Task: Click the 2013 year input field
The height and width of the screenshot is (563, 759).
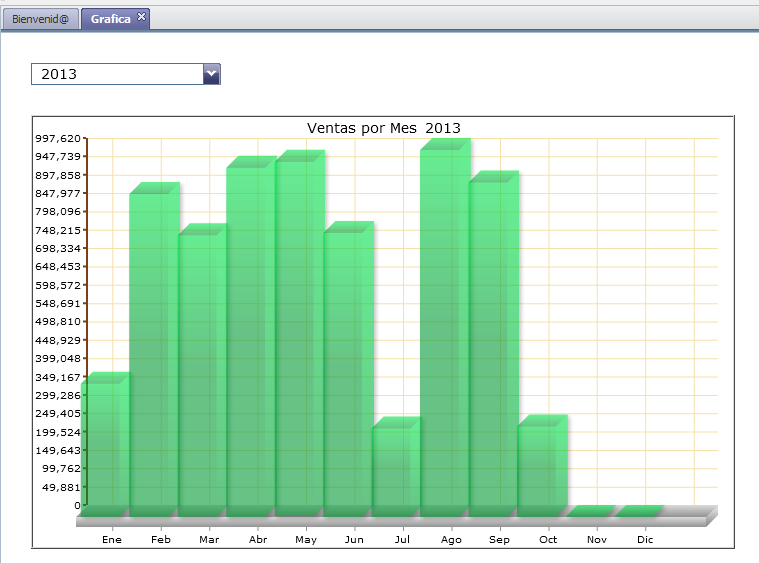Action: pyautogui.click(x=116, y=74)
